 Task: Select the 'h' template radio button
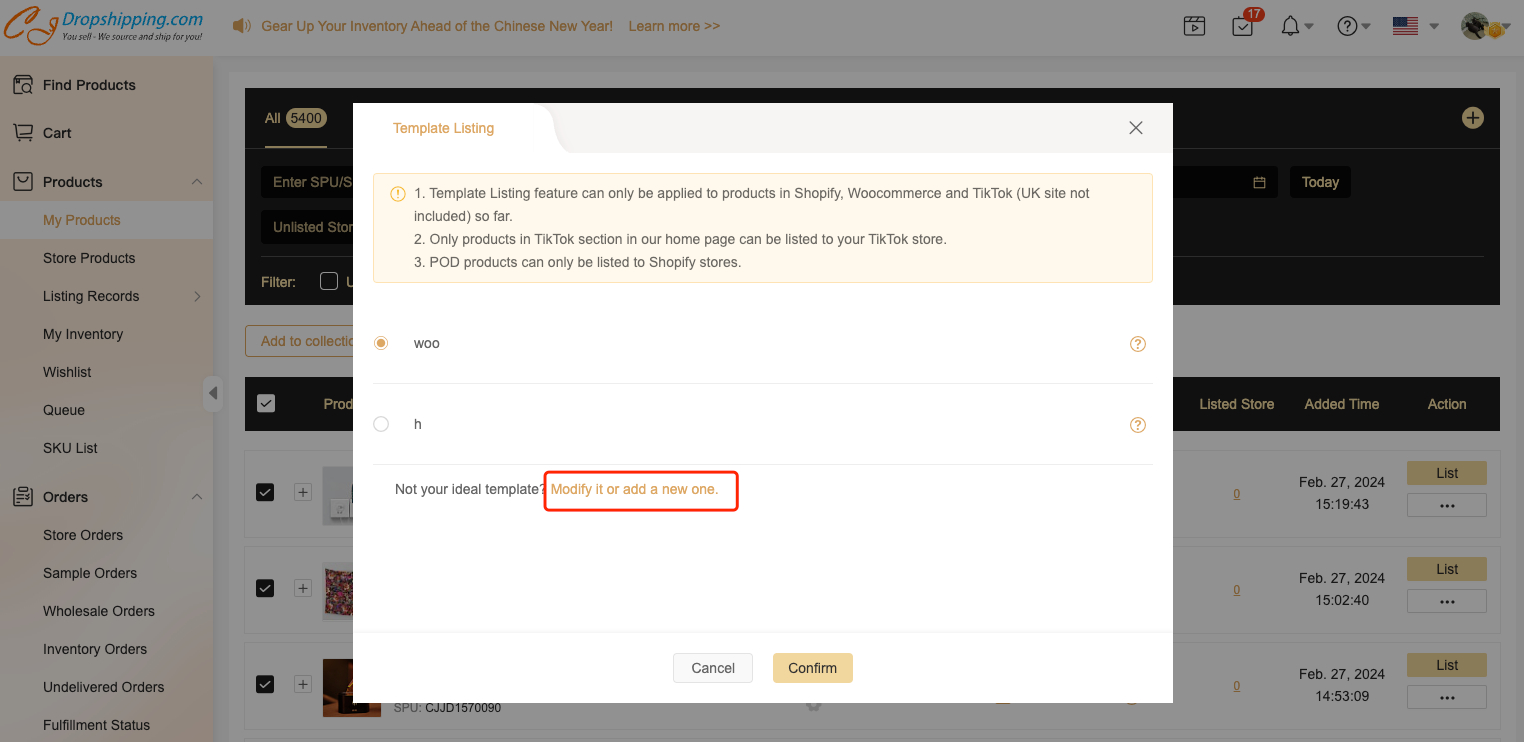coord(381,424)
